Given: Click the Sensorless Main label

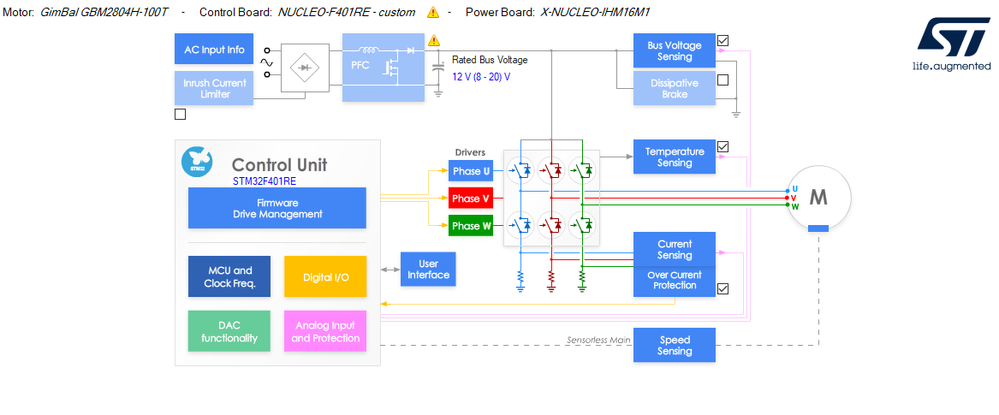Looking at the screenshot, I should click(x=598, y=340).
